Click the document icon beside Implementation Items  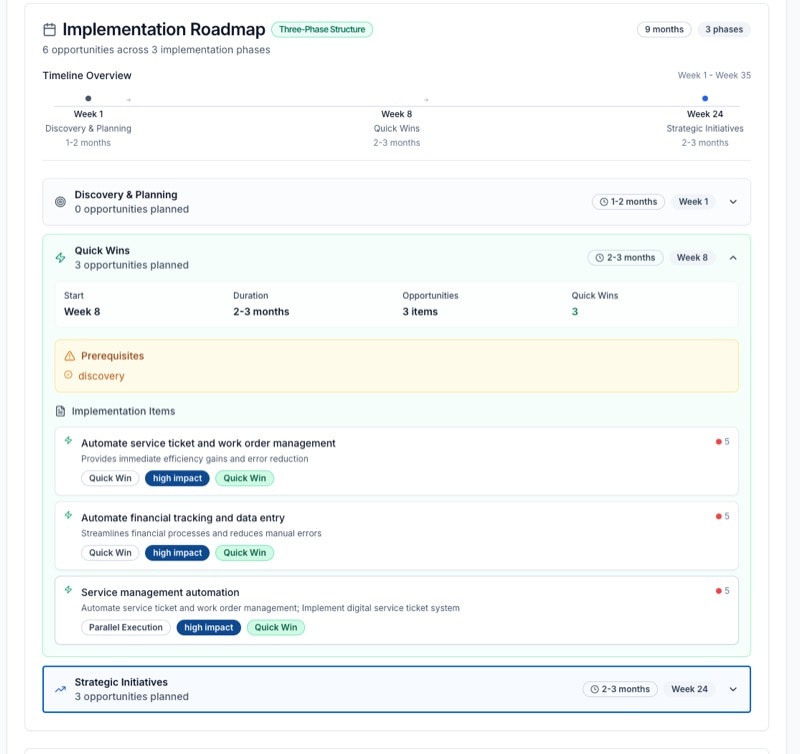61,411
